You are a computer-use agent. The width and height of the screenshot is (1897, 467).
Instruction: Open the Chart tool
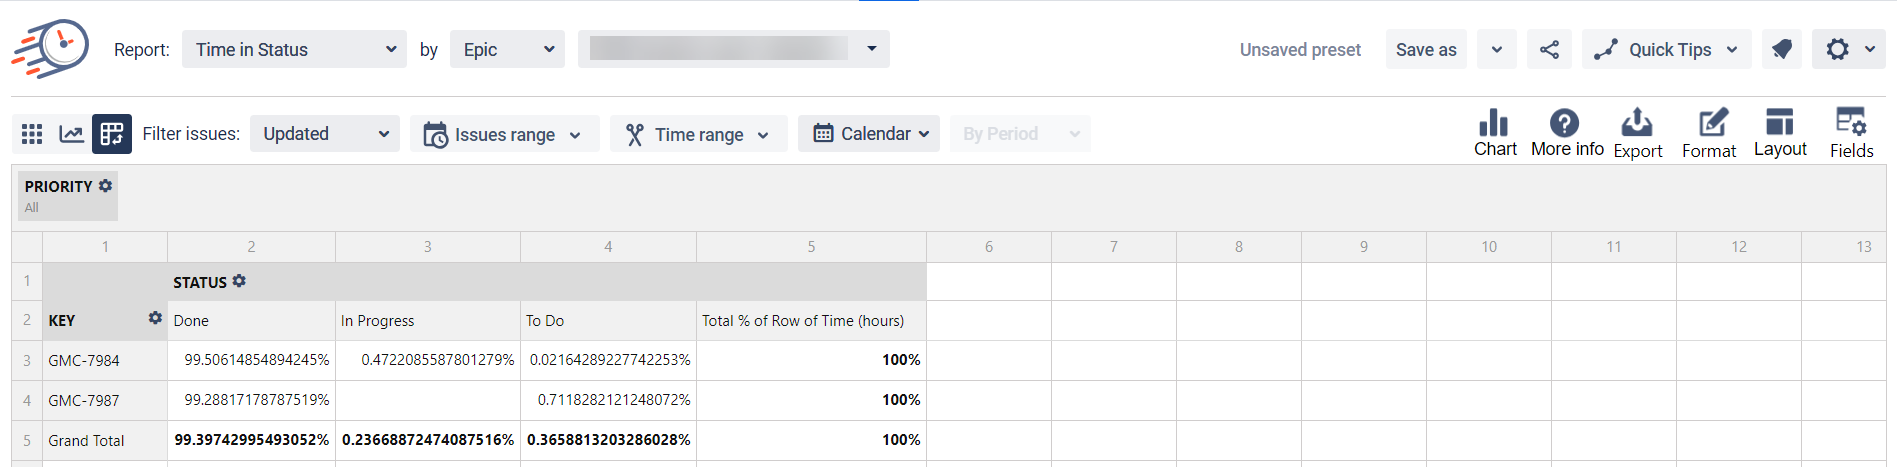point(1494,132)
